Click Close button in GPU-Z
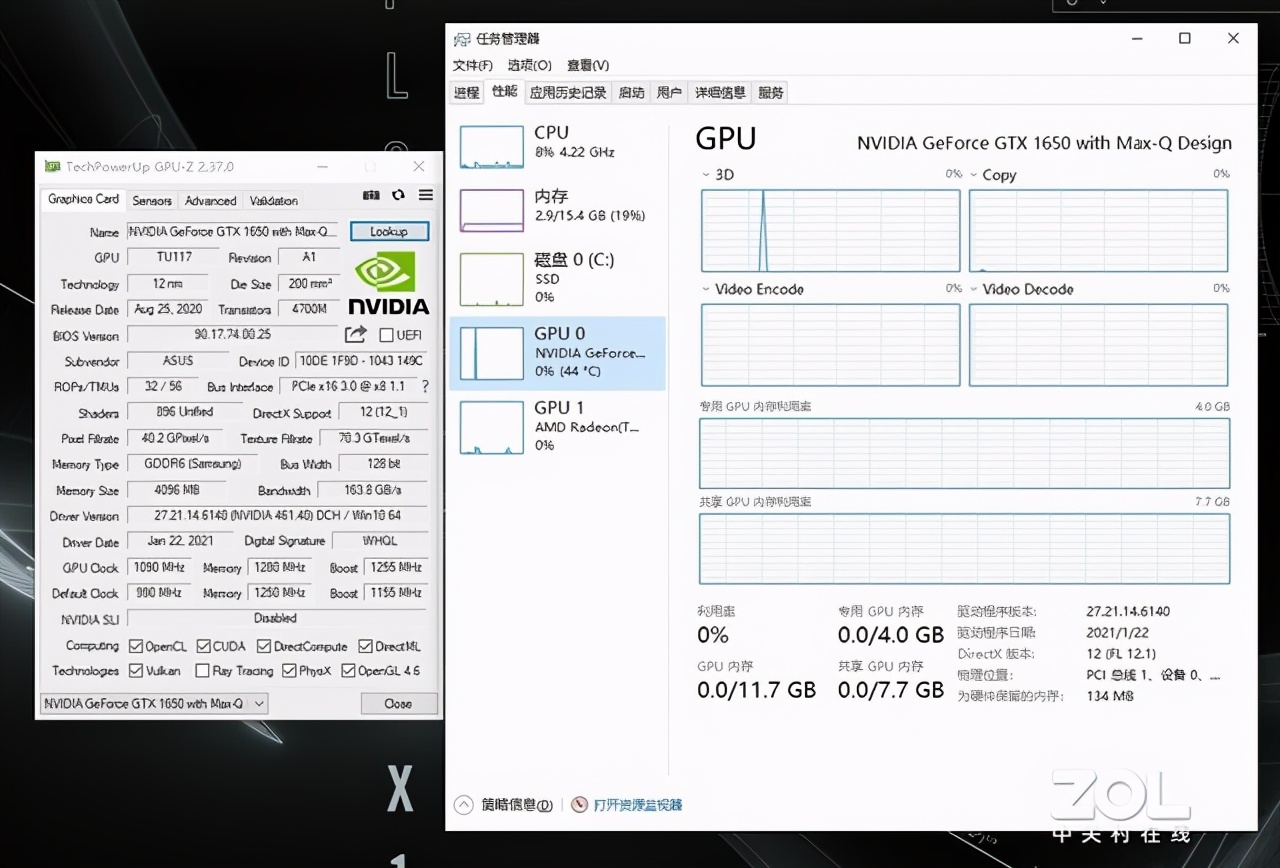 (398, 703)
